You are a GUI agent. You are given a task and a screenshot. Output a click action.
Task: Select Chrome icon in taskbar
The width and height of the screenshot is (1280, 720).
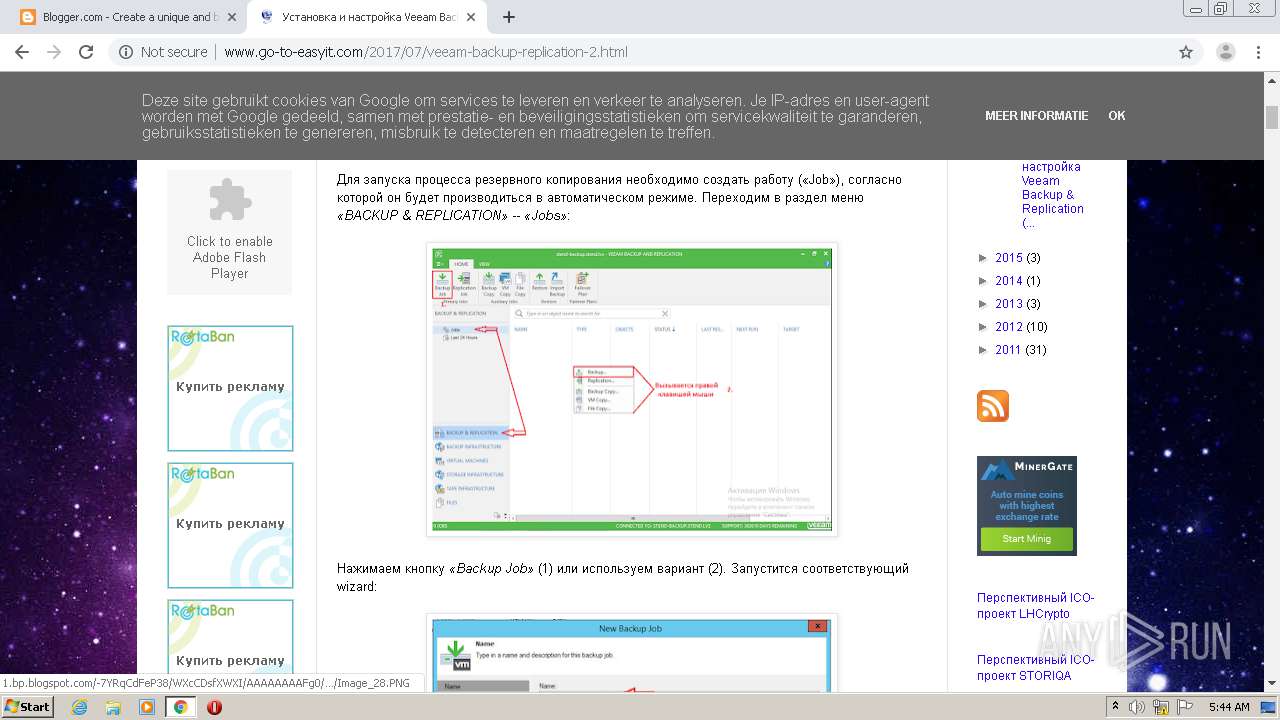181,707
